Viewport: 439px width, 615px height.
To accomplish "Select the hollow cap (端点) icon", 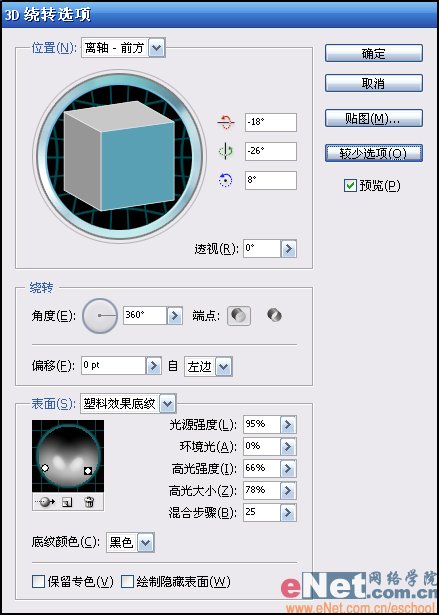I will point(274,315).
